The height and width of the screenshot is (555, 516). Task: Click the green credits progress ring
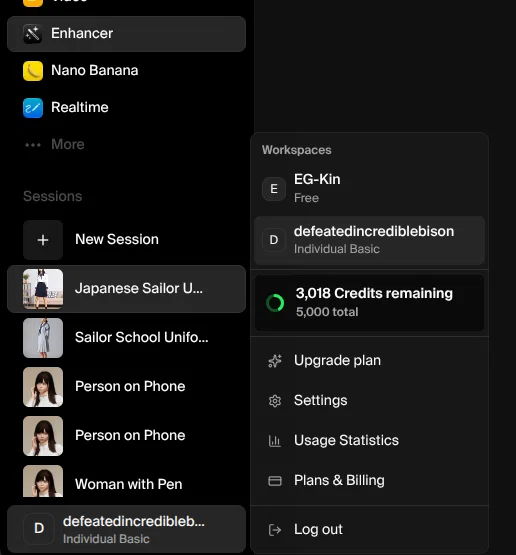(275, 303)
